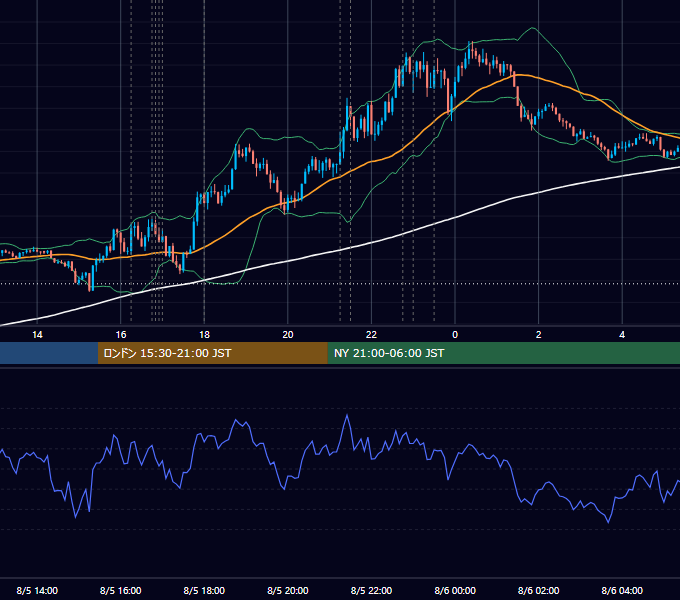Select the ロンドン 15:30-21:00 JST session bar
The height and width of the screenshot is (600, 680).
point(212,353)
